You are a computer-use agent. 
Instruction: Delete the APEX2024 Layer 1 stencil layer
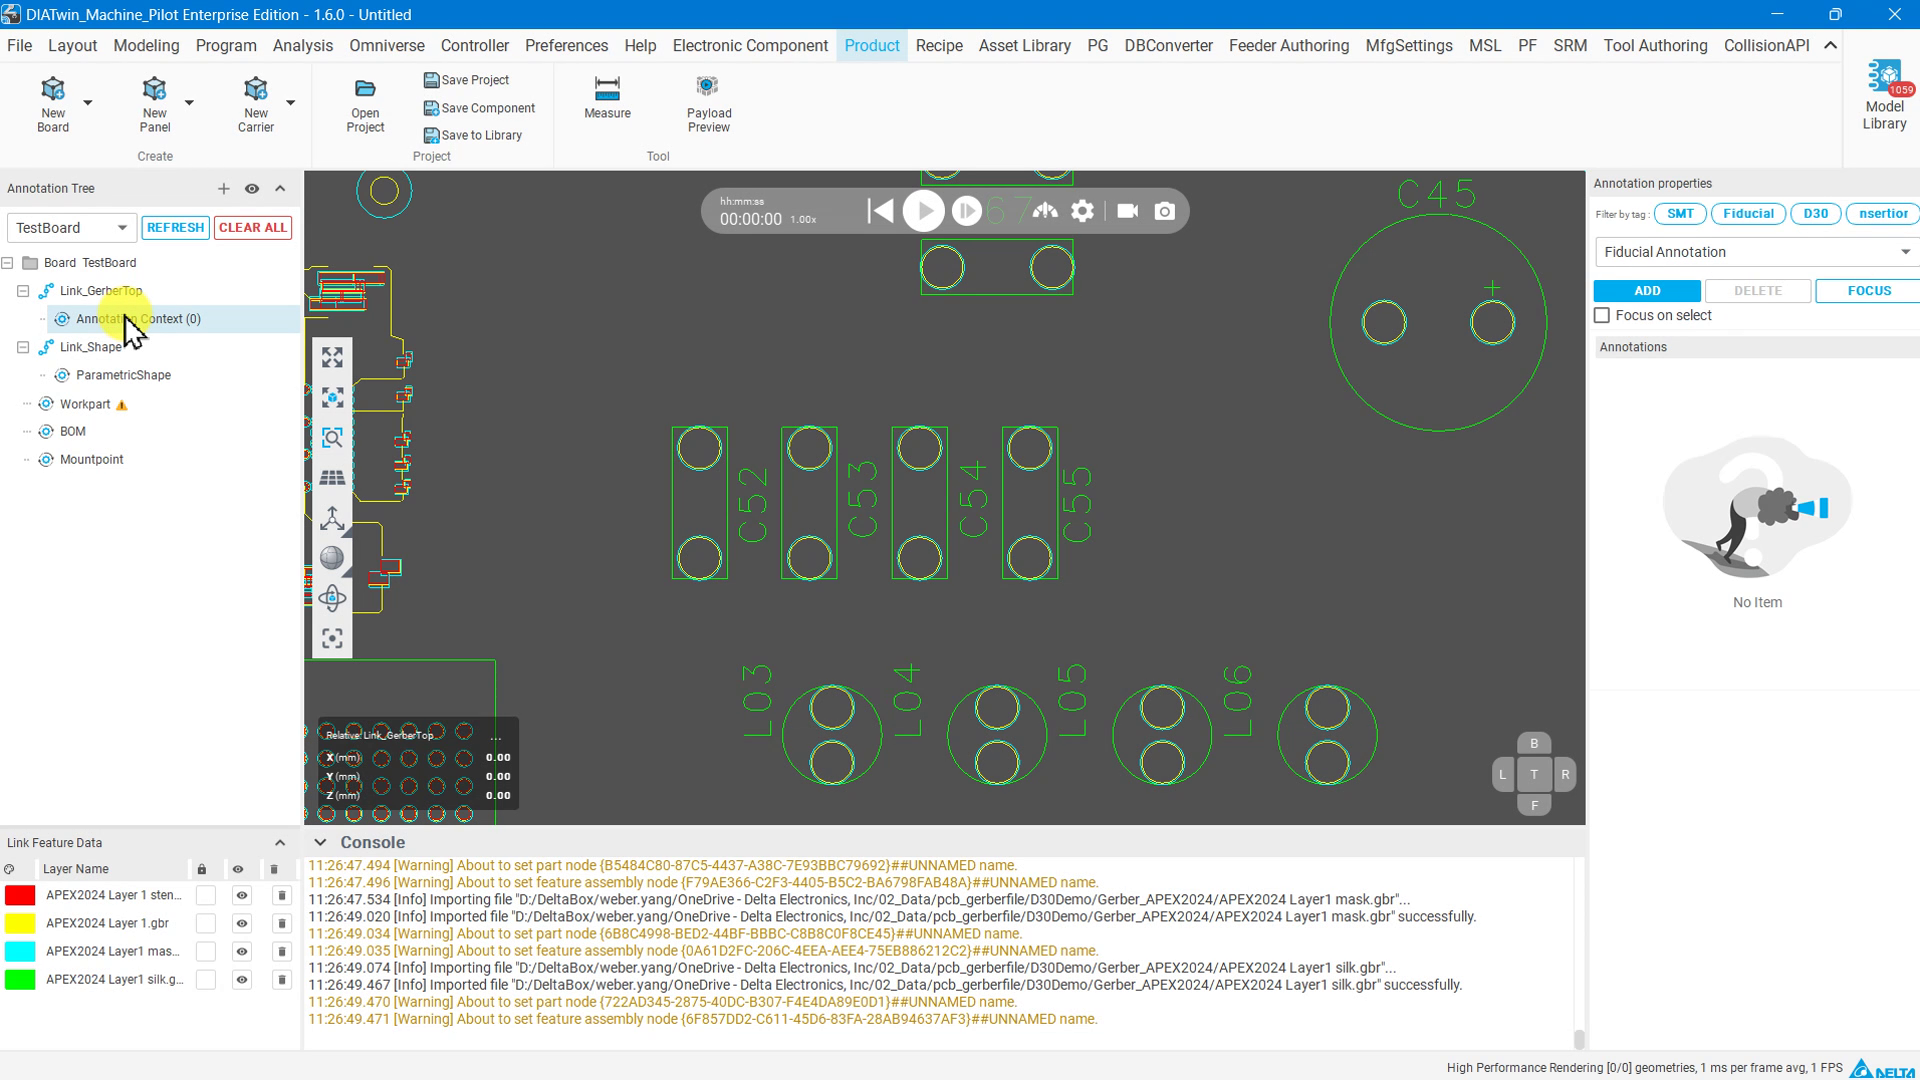[x=282, y=895]
